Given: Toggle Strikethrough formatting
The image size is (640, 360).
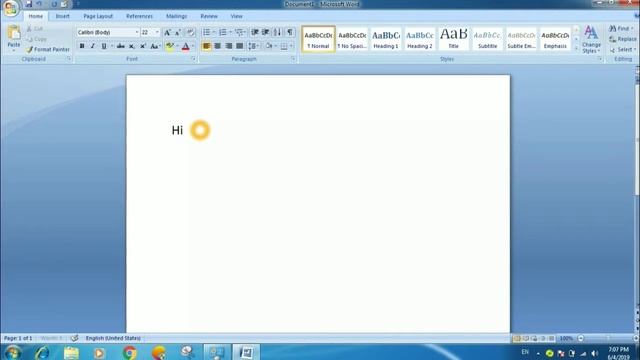Looking at the screenshot, I should pyautogui.click(x=121, y=46).
